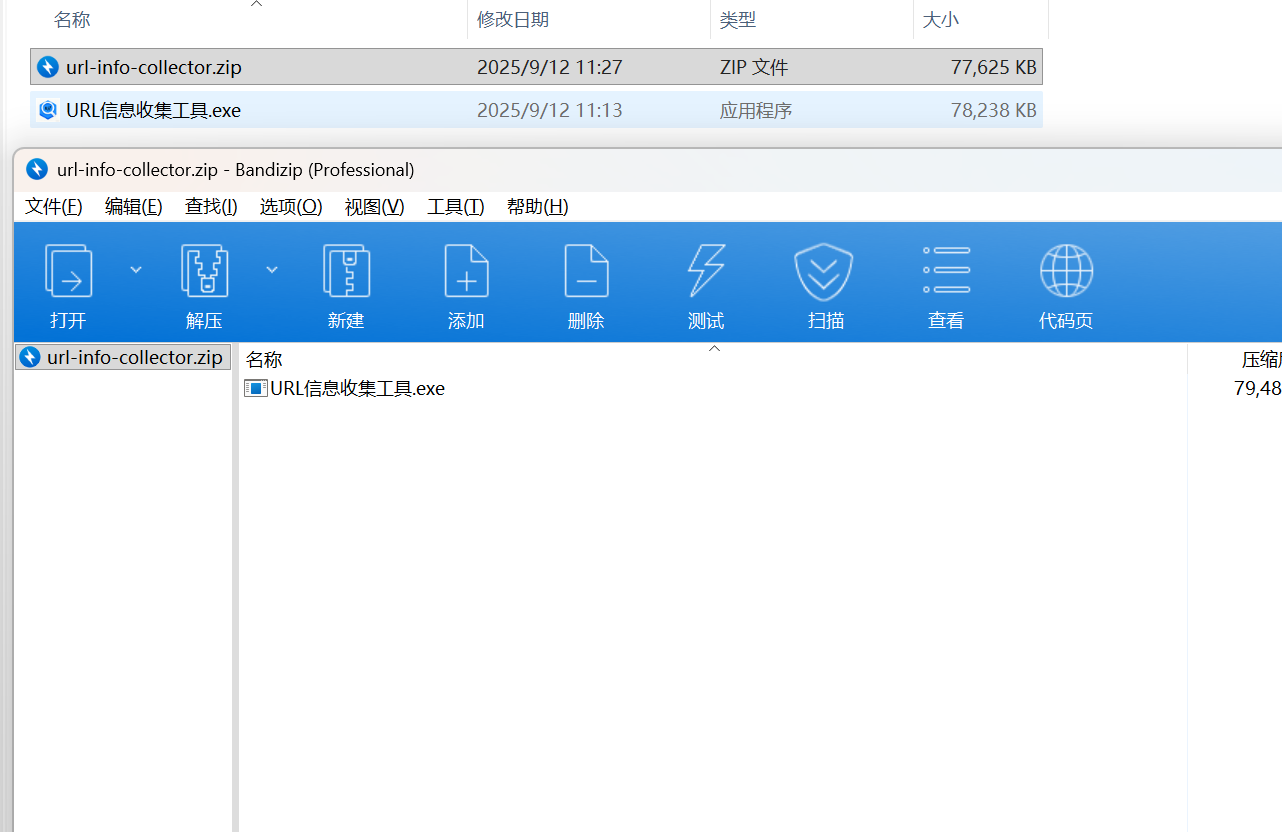Click the Delete (删除) toolbar icon

[586, 272]
